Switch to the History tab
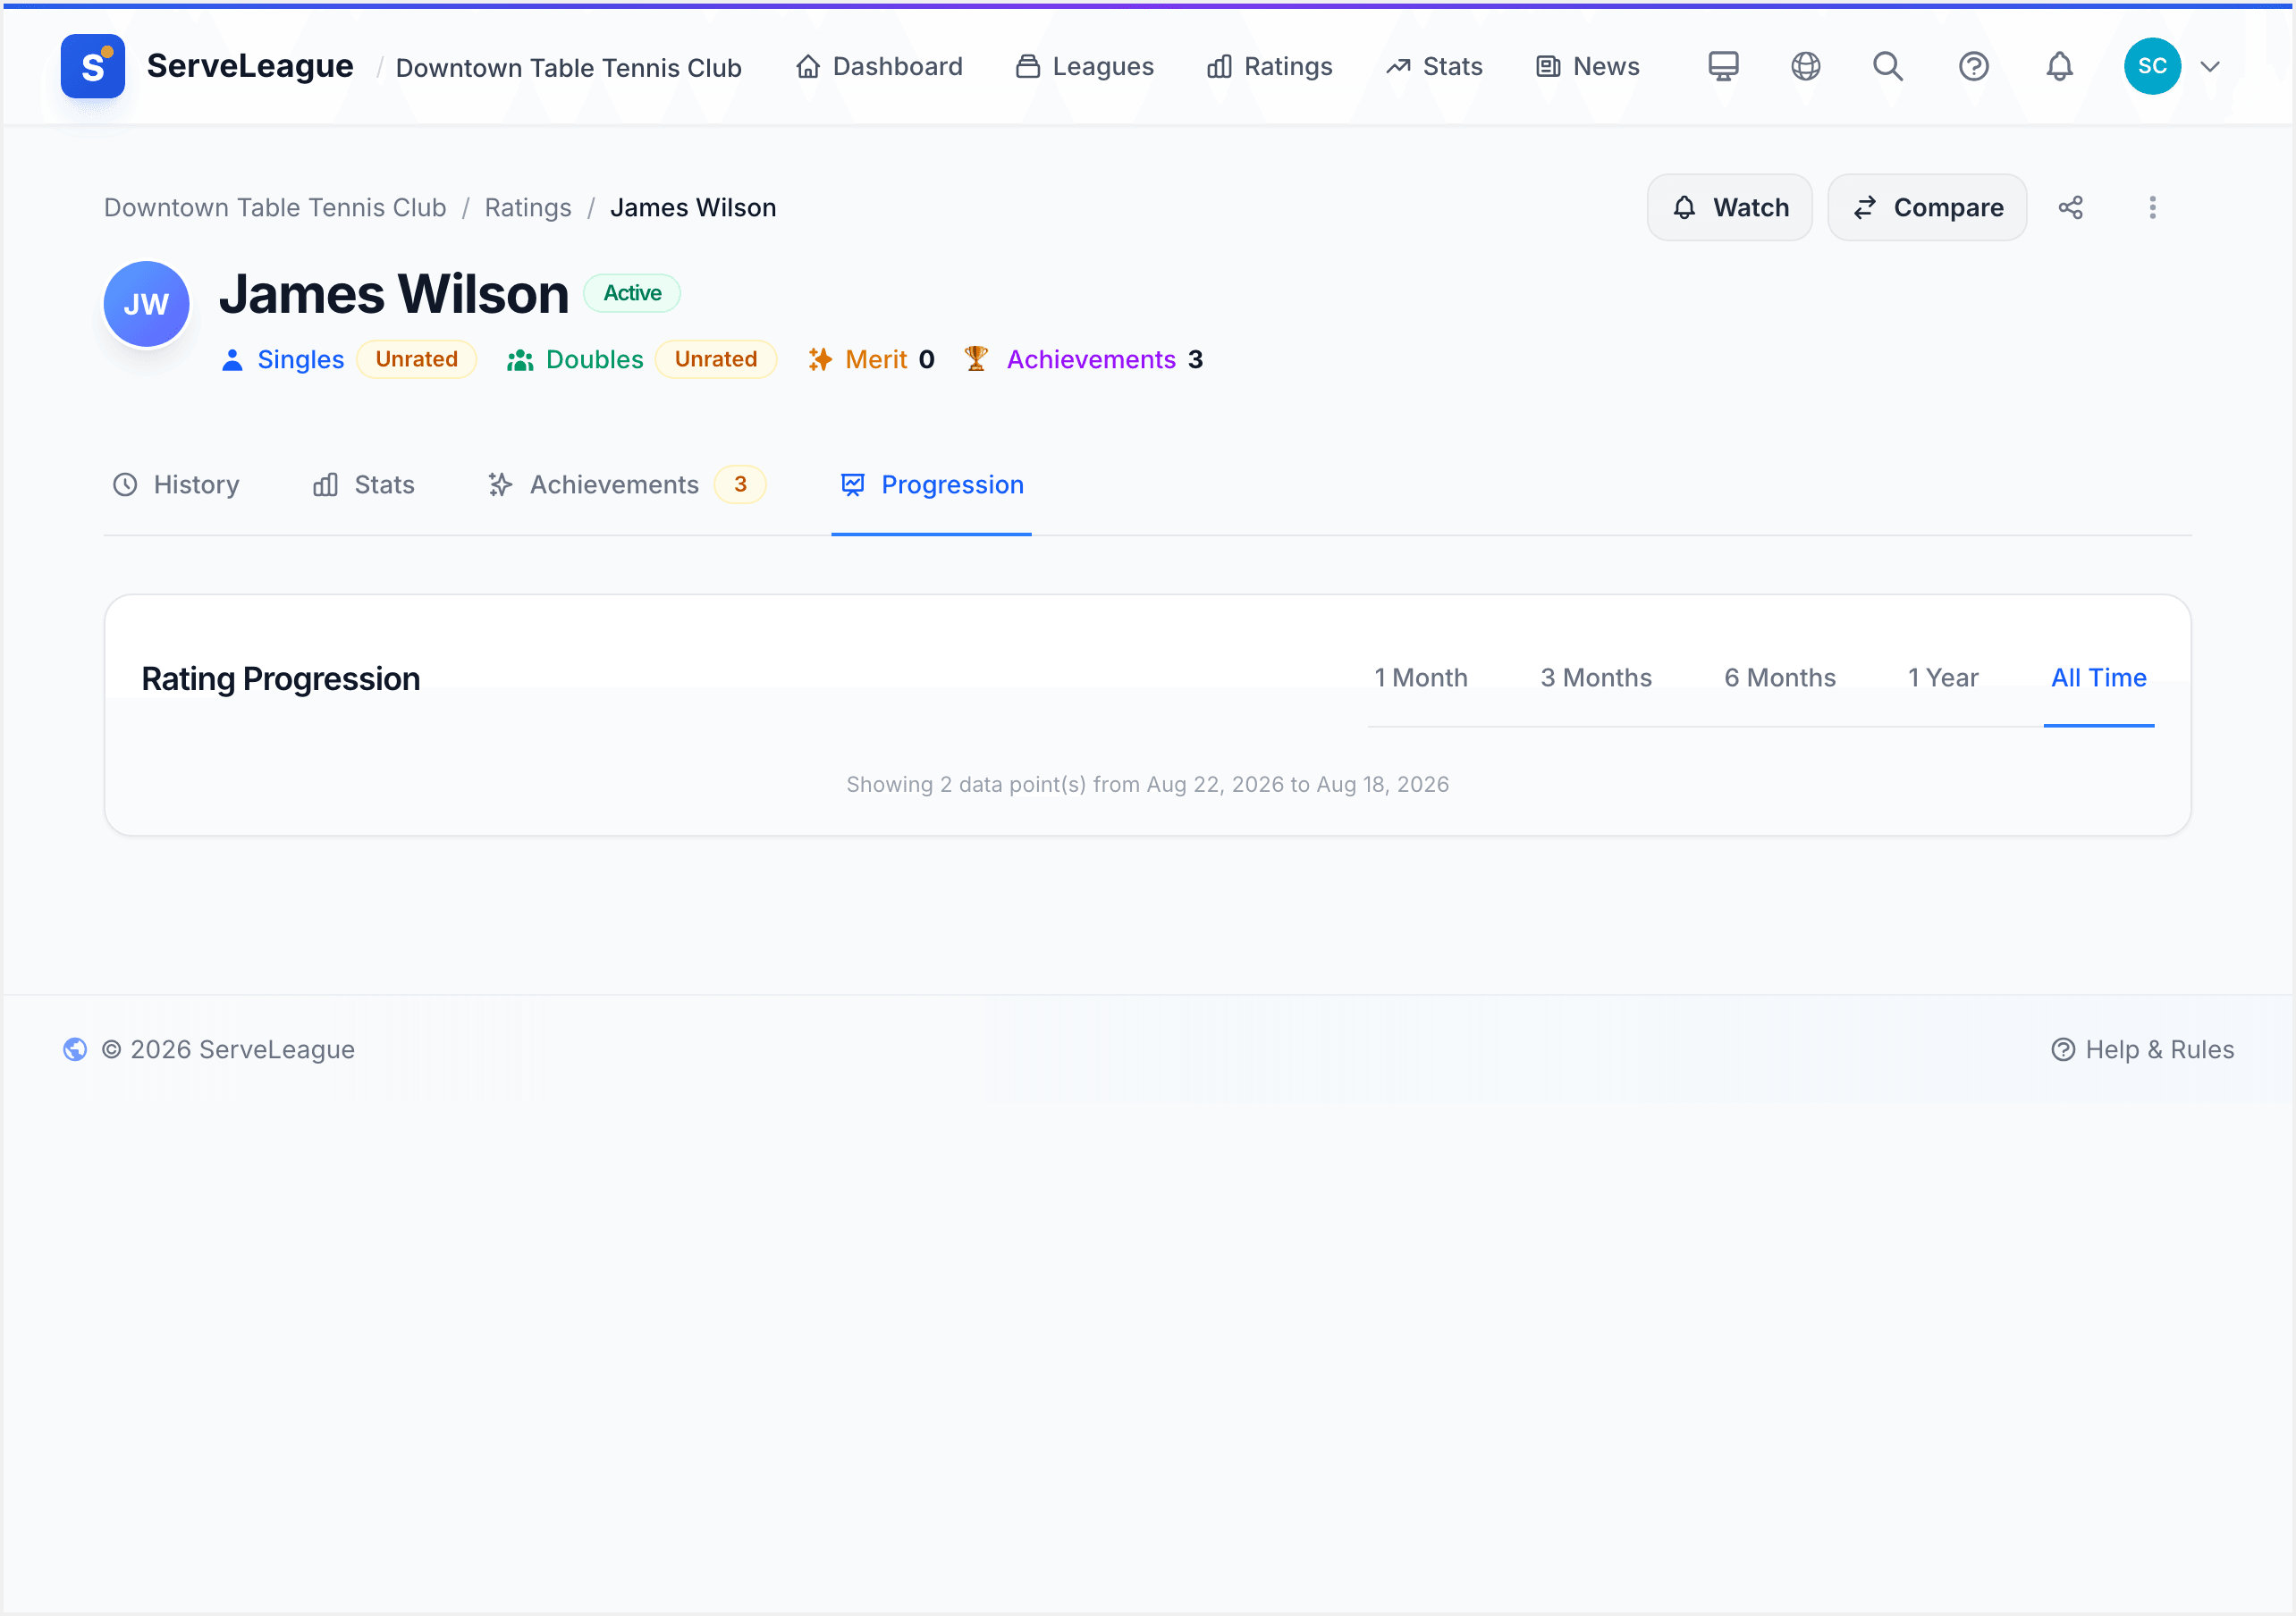The image size is (2296, 1616). 176,485
